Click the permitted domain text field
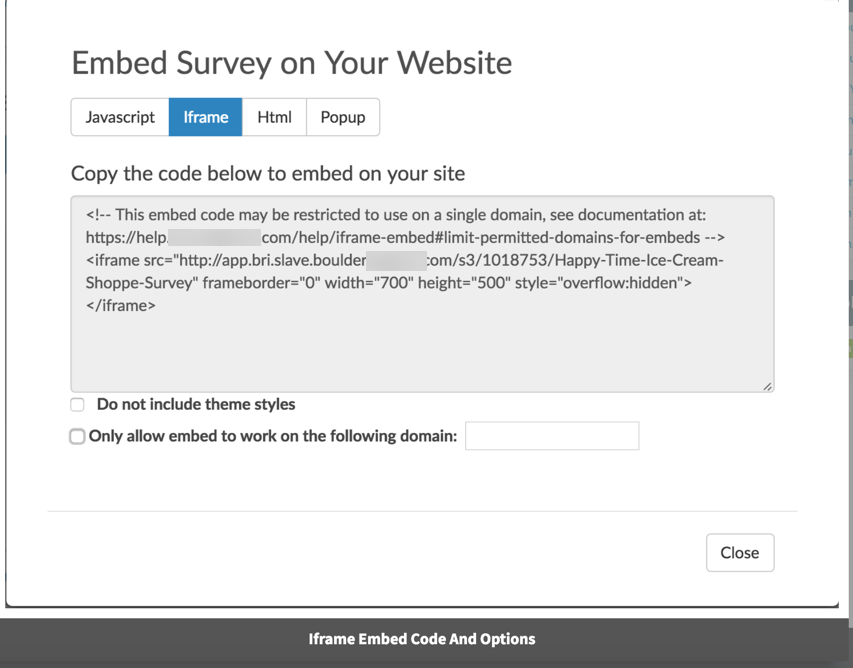 pos(552,436)
